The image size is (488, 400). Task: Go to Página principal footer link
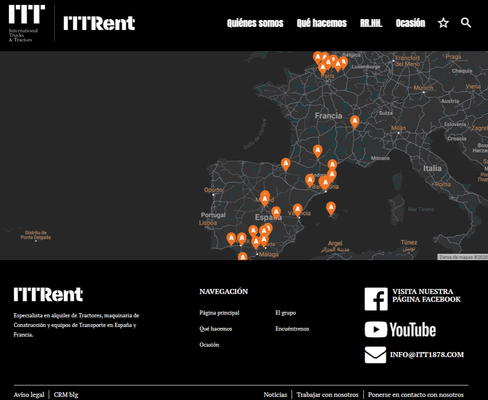[x=219, y=313]
